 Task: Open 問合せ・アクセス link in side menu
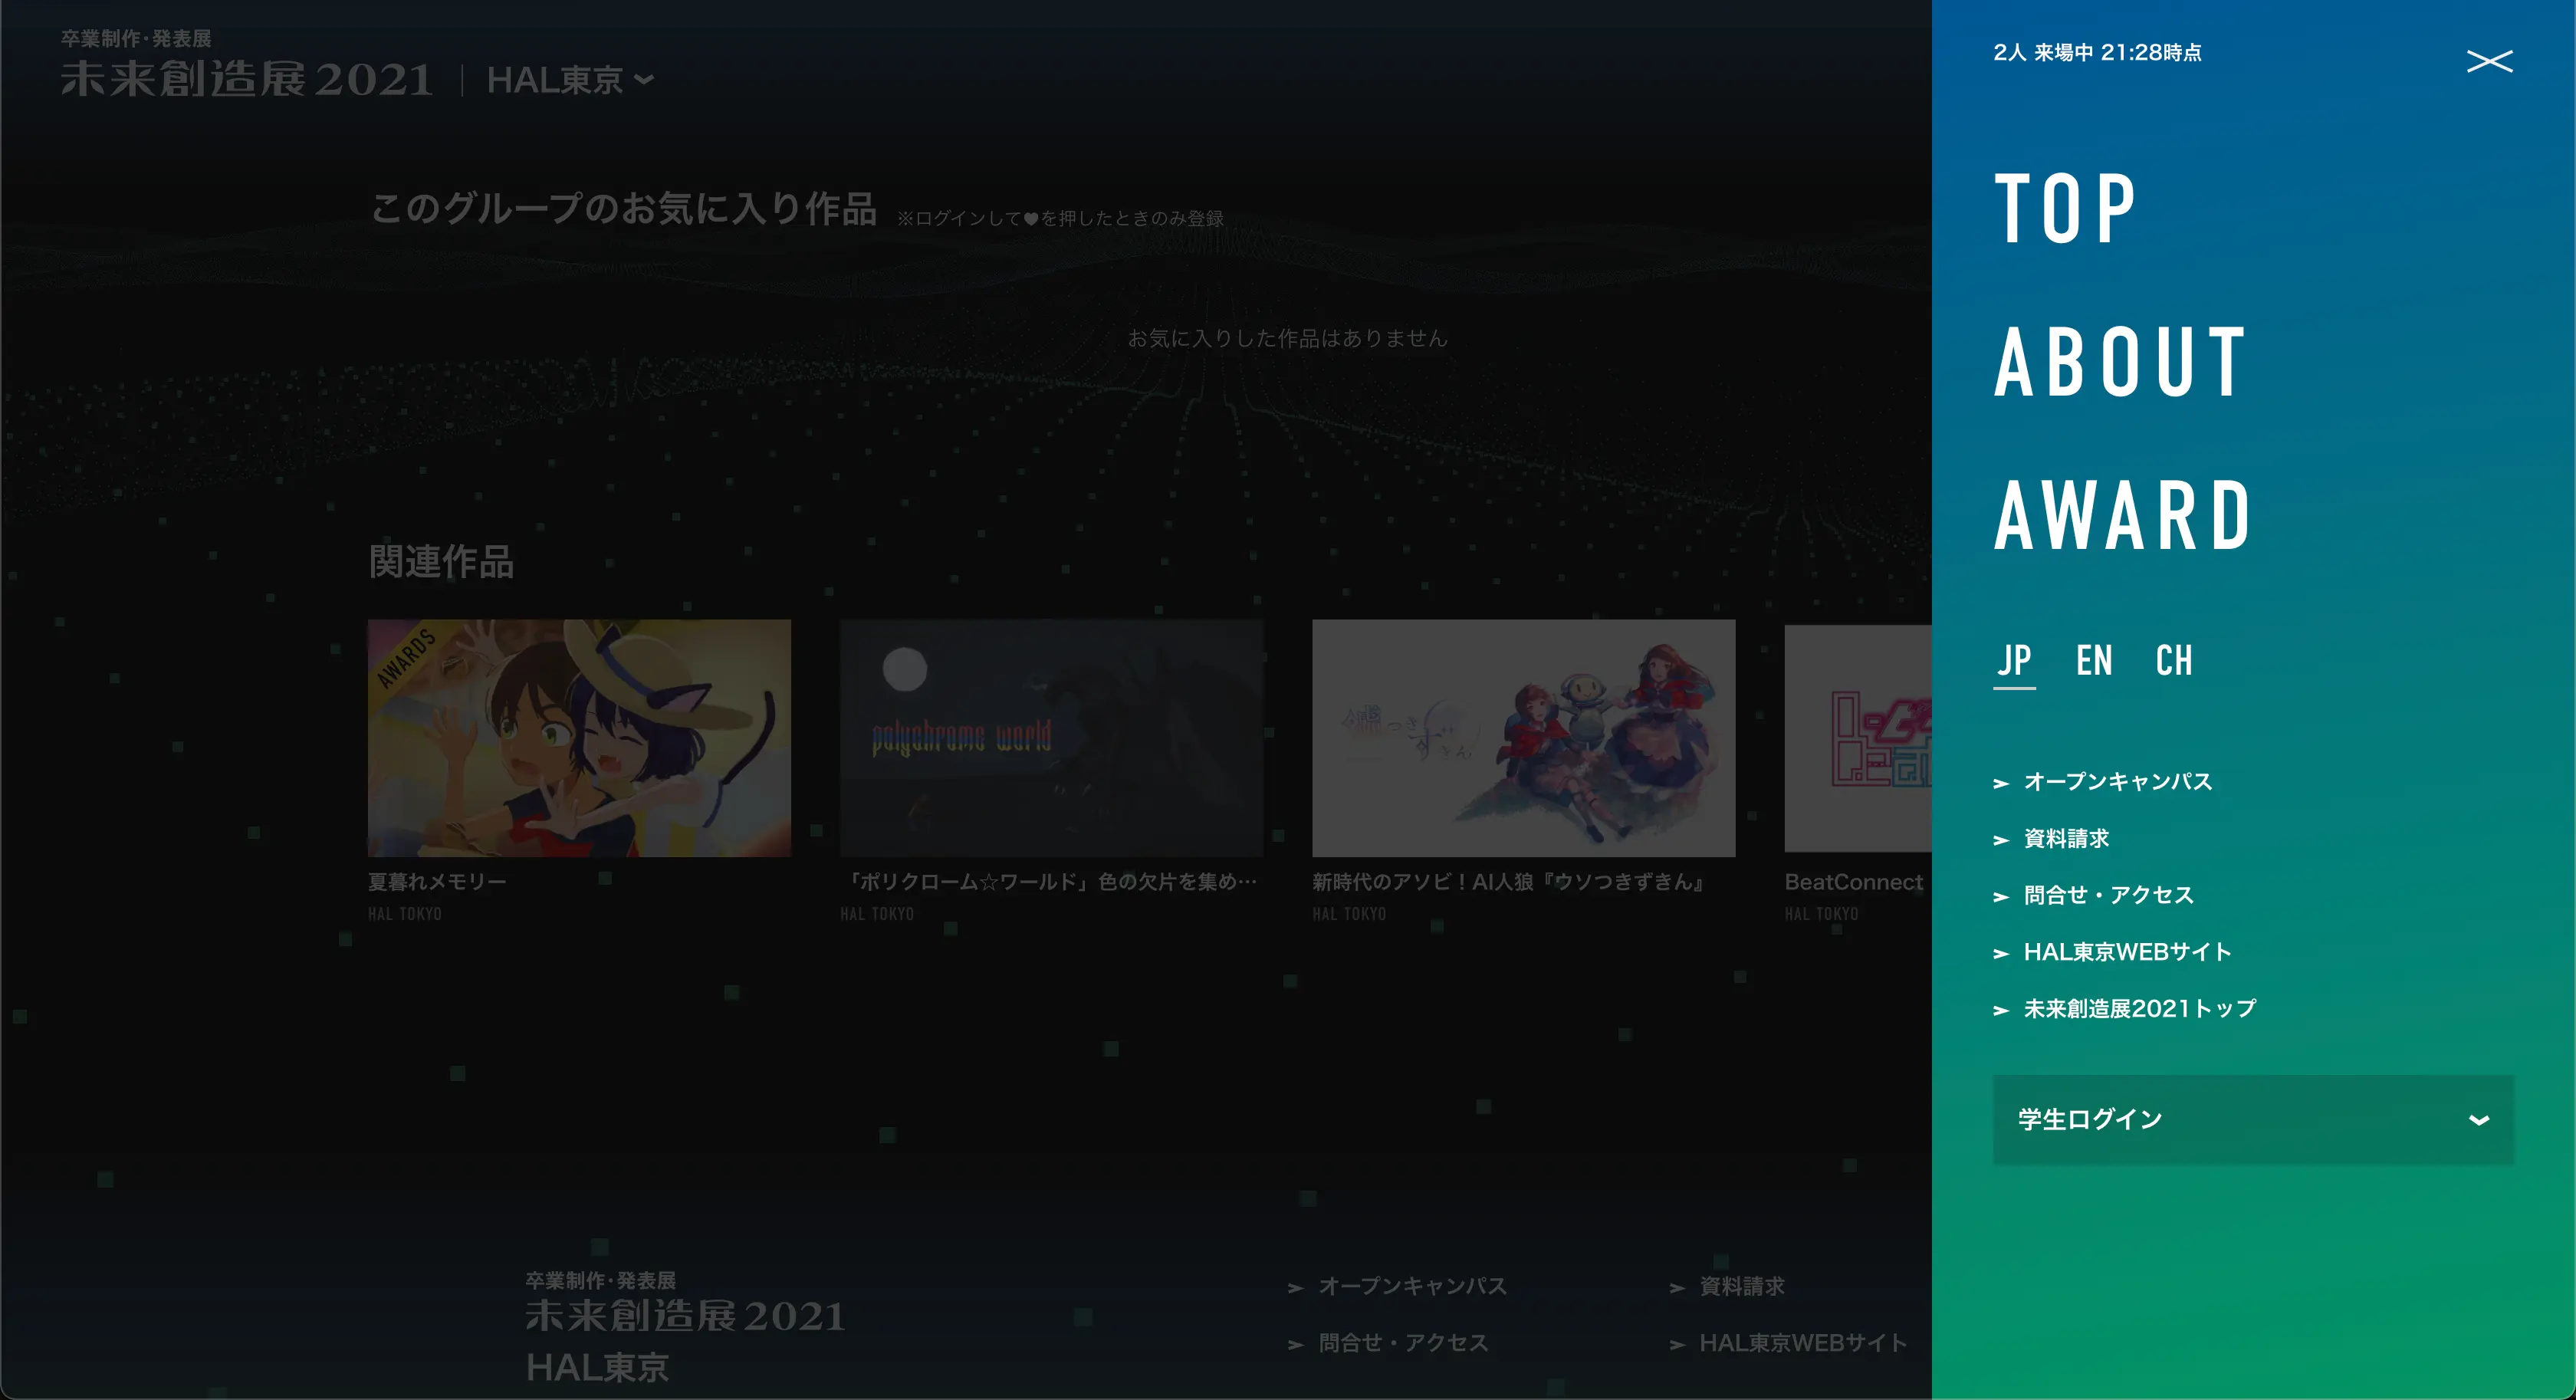point(2108,895)
